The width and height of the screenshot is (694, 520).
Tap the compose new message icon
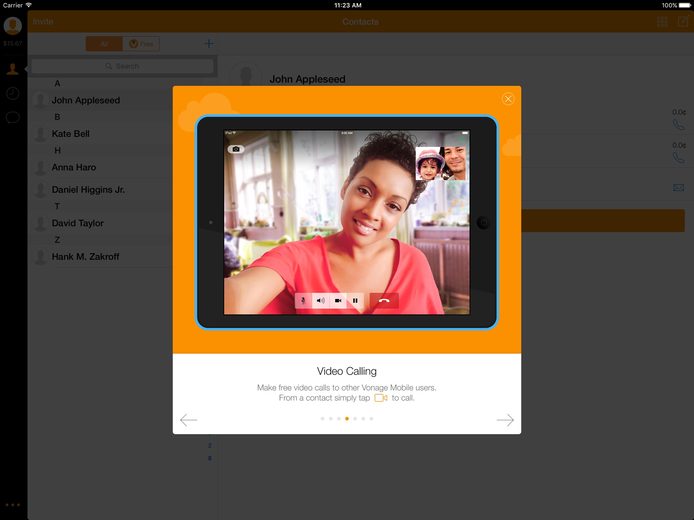coord(683,21)
